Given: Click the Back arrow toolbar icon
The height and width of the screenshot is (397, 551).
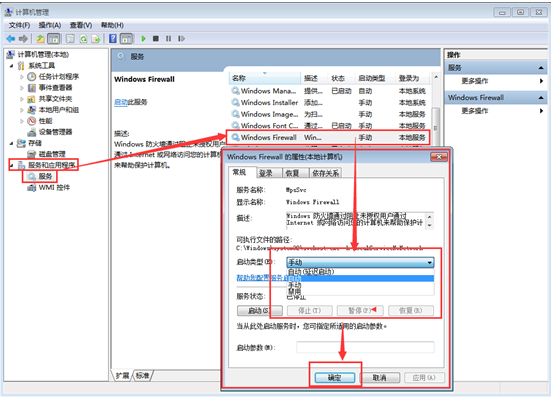Looking at the screenshot, I should tap(11, 39).
